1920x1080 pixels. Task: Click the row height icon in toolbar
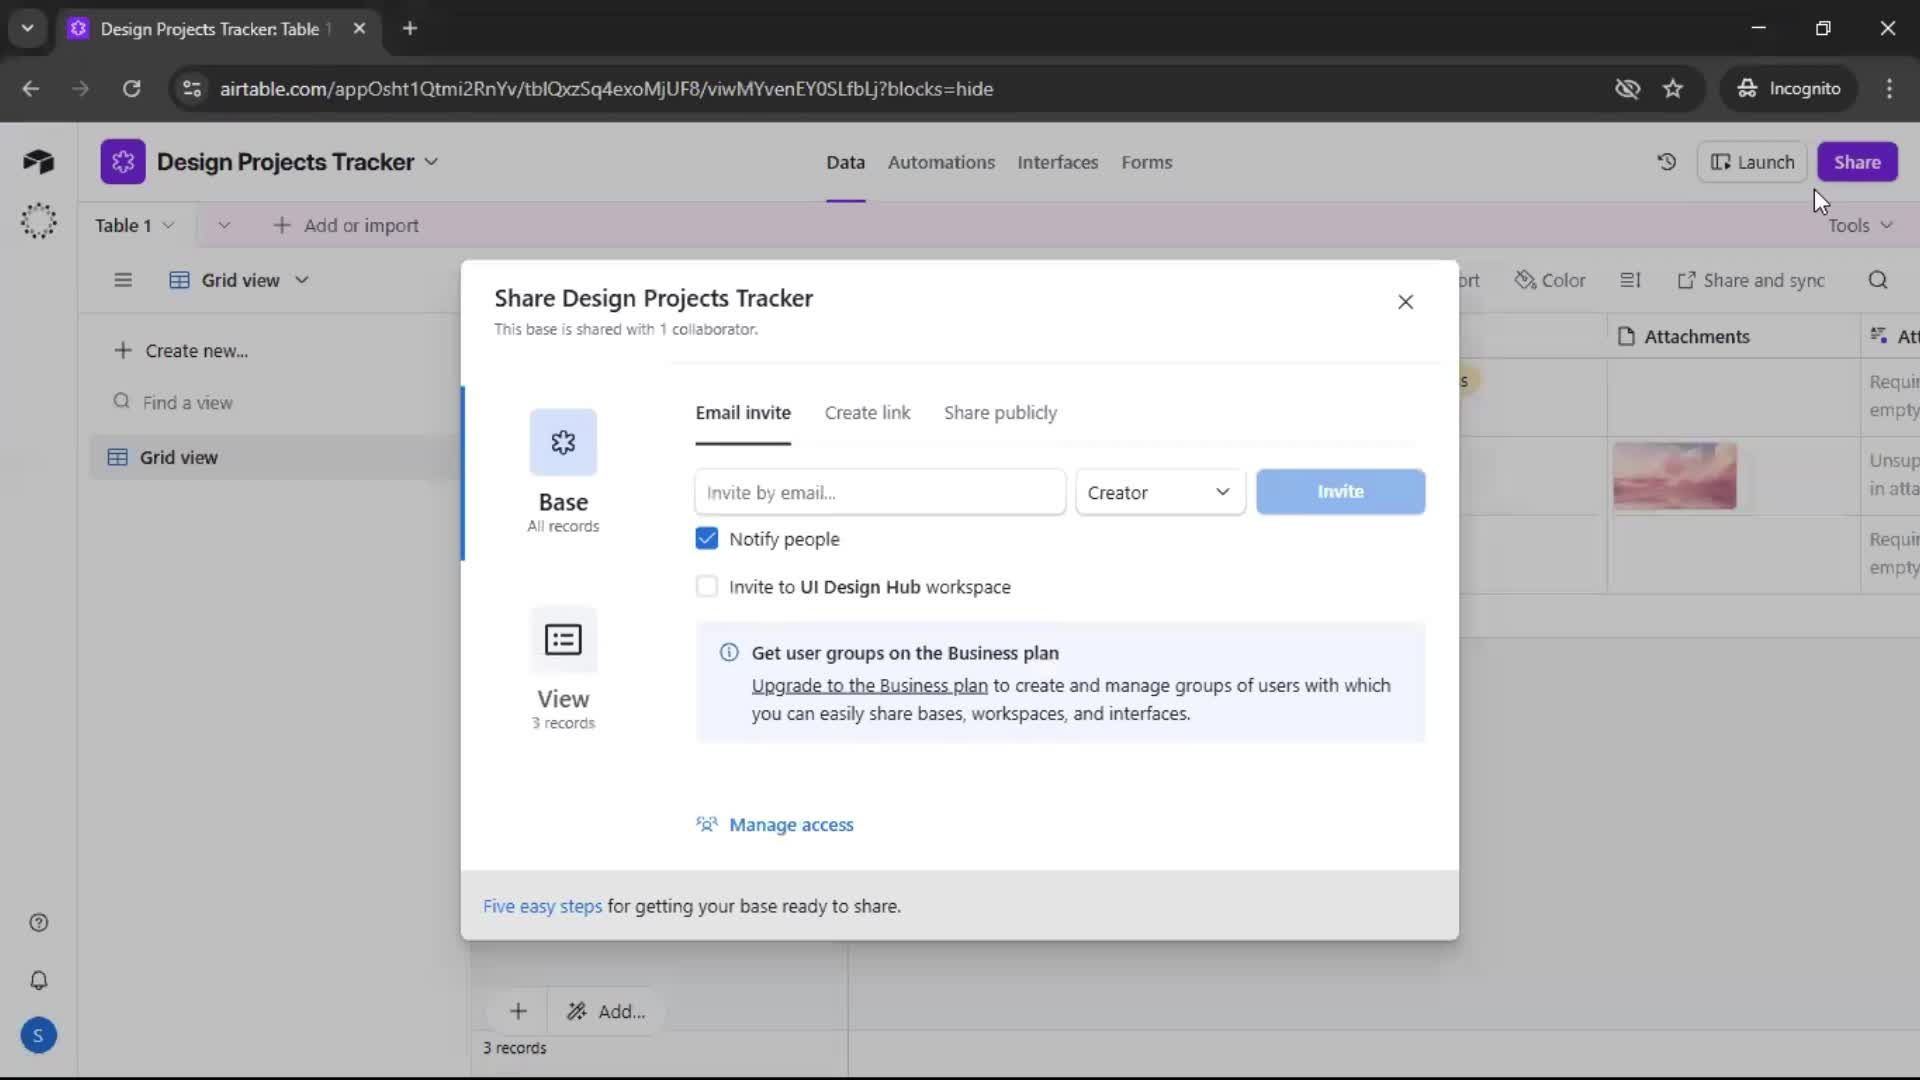coord(1630,280)
